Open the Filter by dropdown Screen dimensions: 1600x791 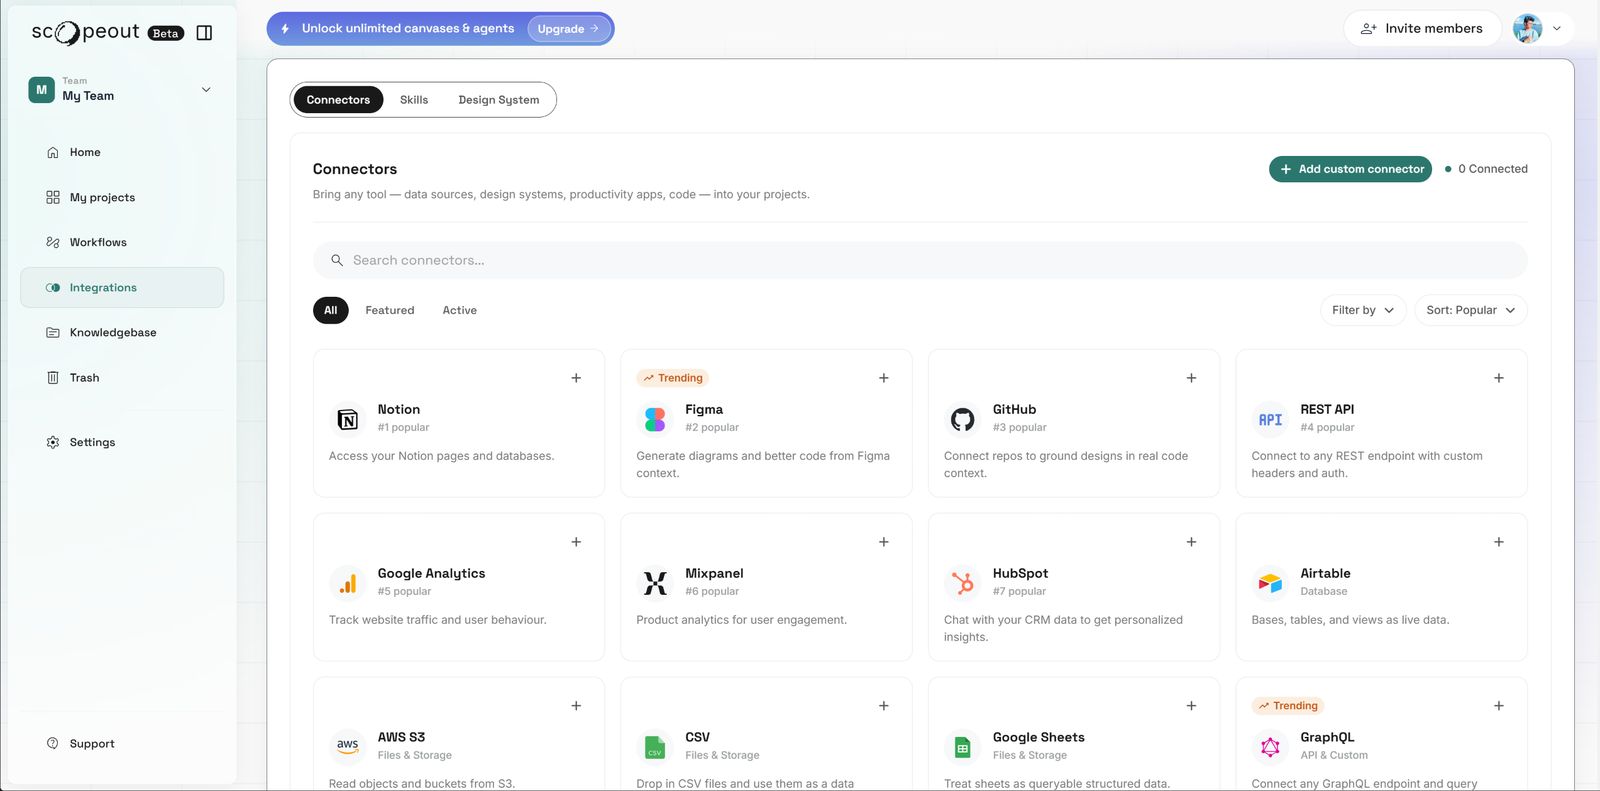pos(1363,310)
